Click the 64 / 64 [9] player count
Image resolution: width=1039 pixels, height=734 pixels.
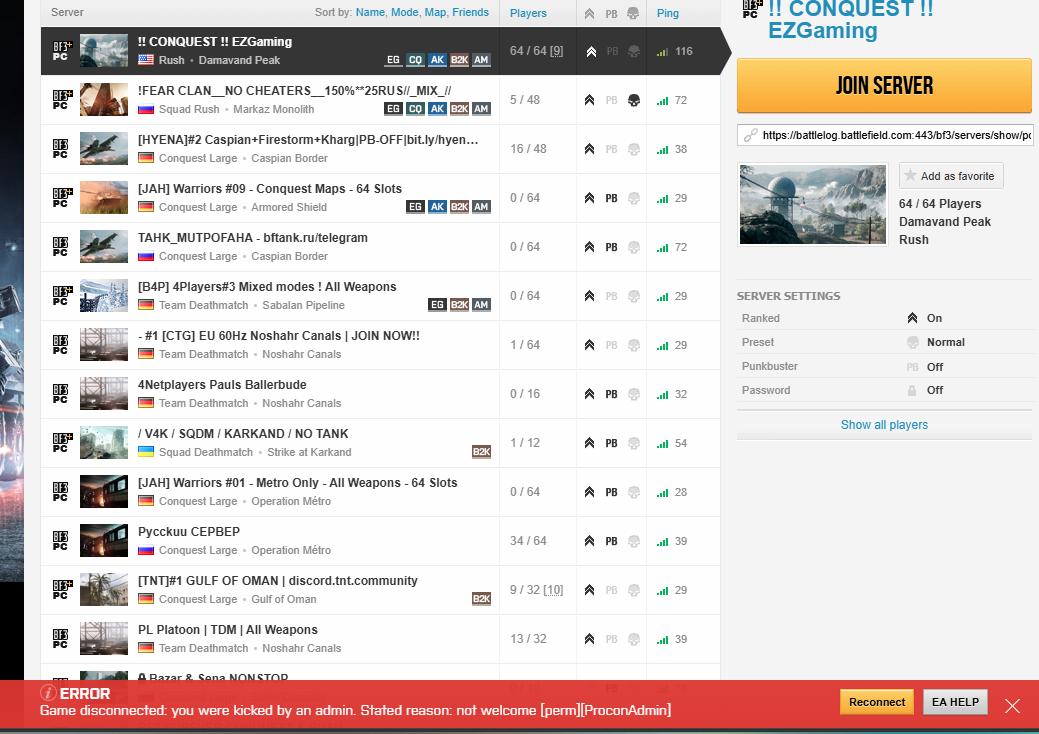(536, 51)
